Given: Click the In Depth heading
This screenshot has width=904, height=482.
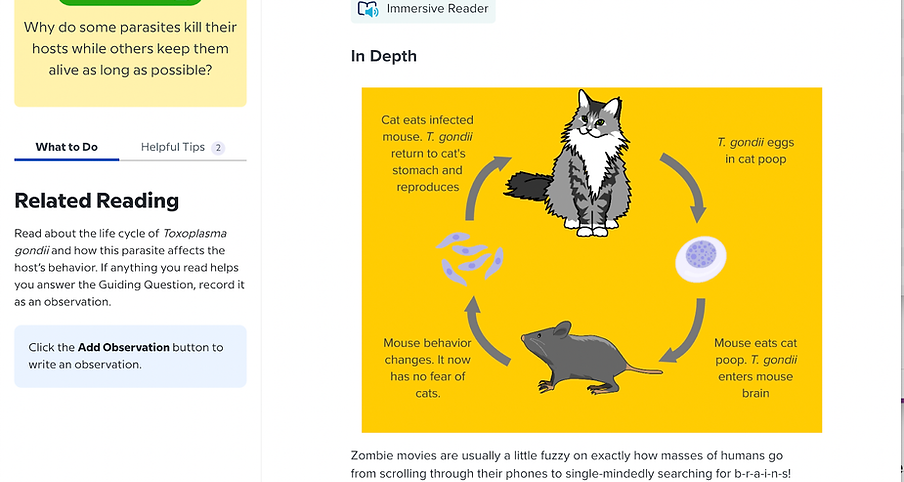Looking at the screenshot, I should tap(384, 56).
